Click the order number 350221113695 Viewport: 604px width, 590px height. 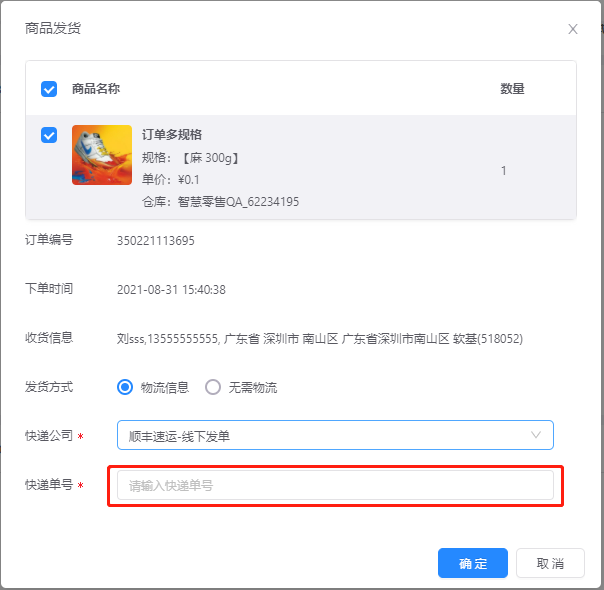tap(156, 241)
